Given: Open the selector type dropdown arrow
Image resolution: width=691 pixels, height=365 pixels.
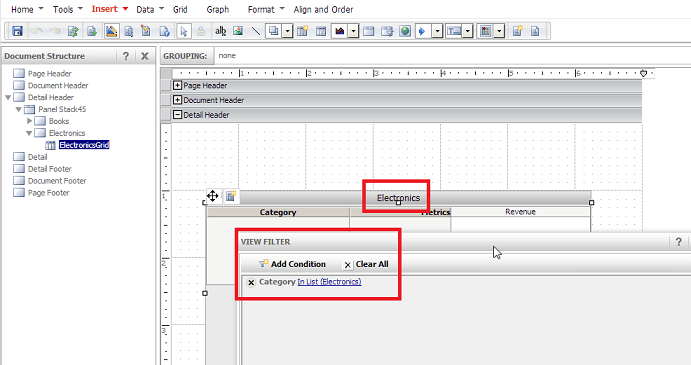Looking at the screenshot, I should point(437,31).
